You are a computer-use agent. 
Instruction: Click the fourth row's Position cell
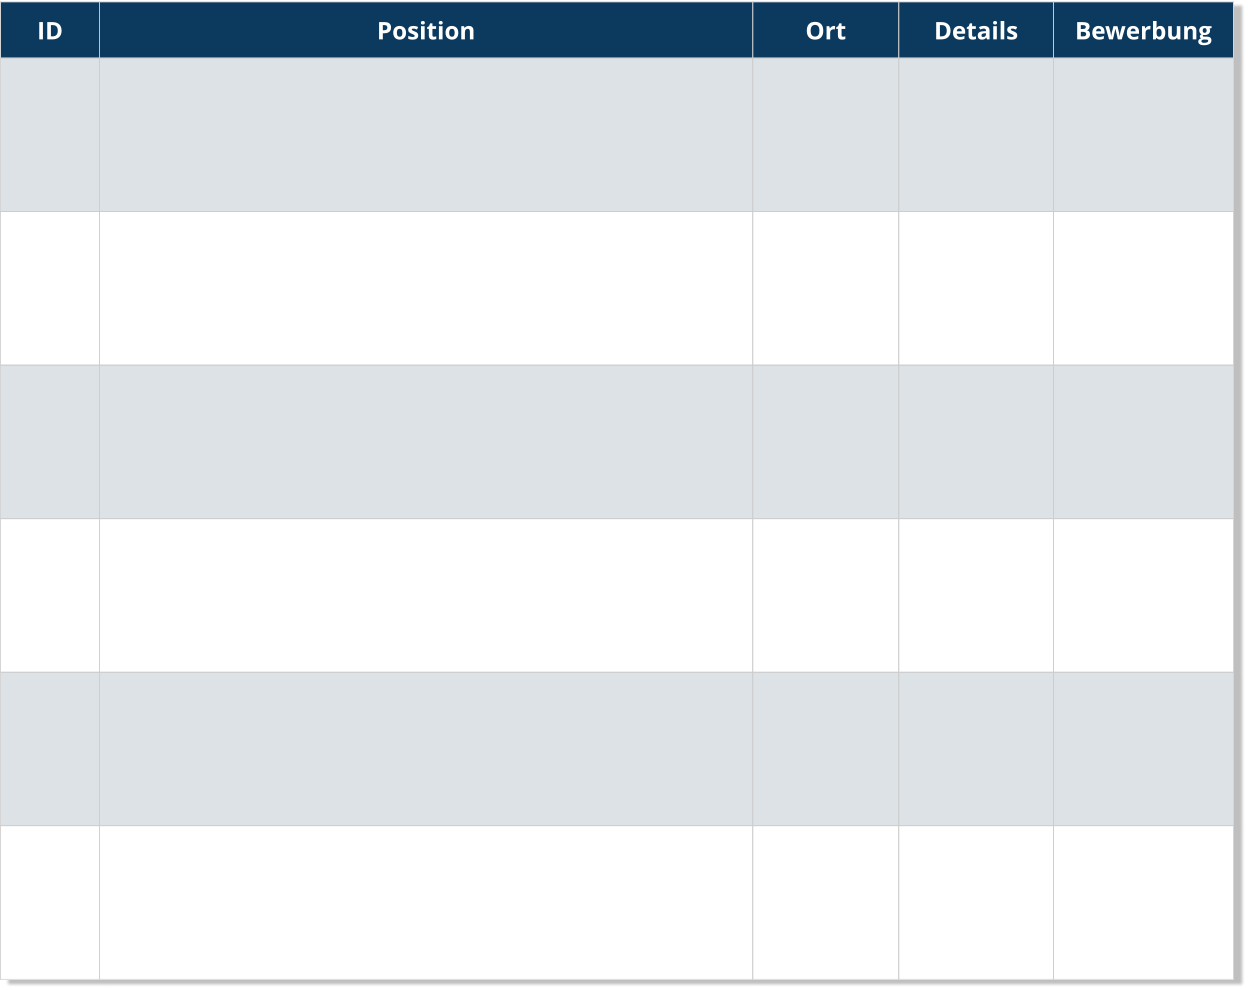(425, 595)
